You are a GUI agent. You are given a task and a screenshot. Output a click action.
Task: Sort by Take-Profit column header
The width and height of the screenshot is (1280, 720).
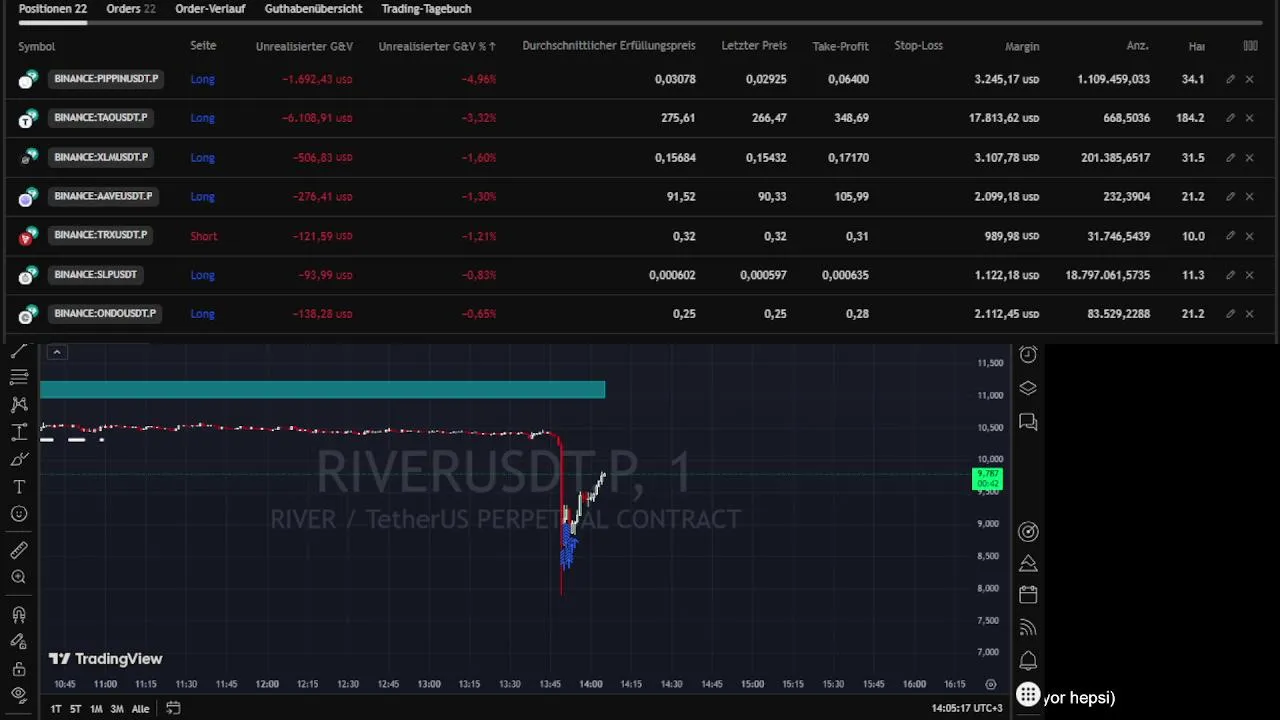pos(840,46)
